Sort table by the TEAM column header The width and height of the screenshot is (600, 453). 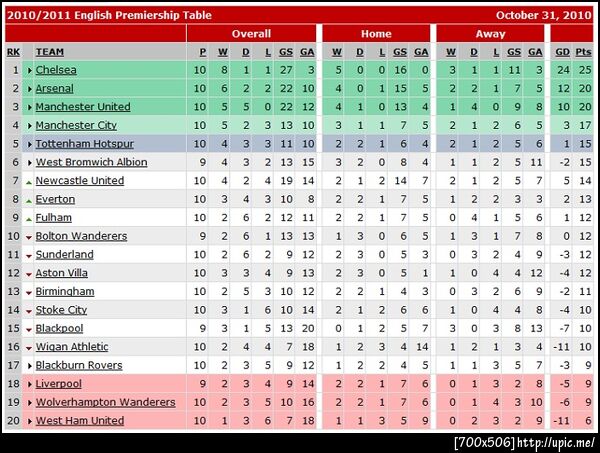50,51
